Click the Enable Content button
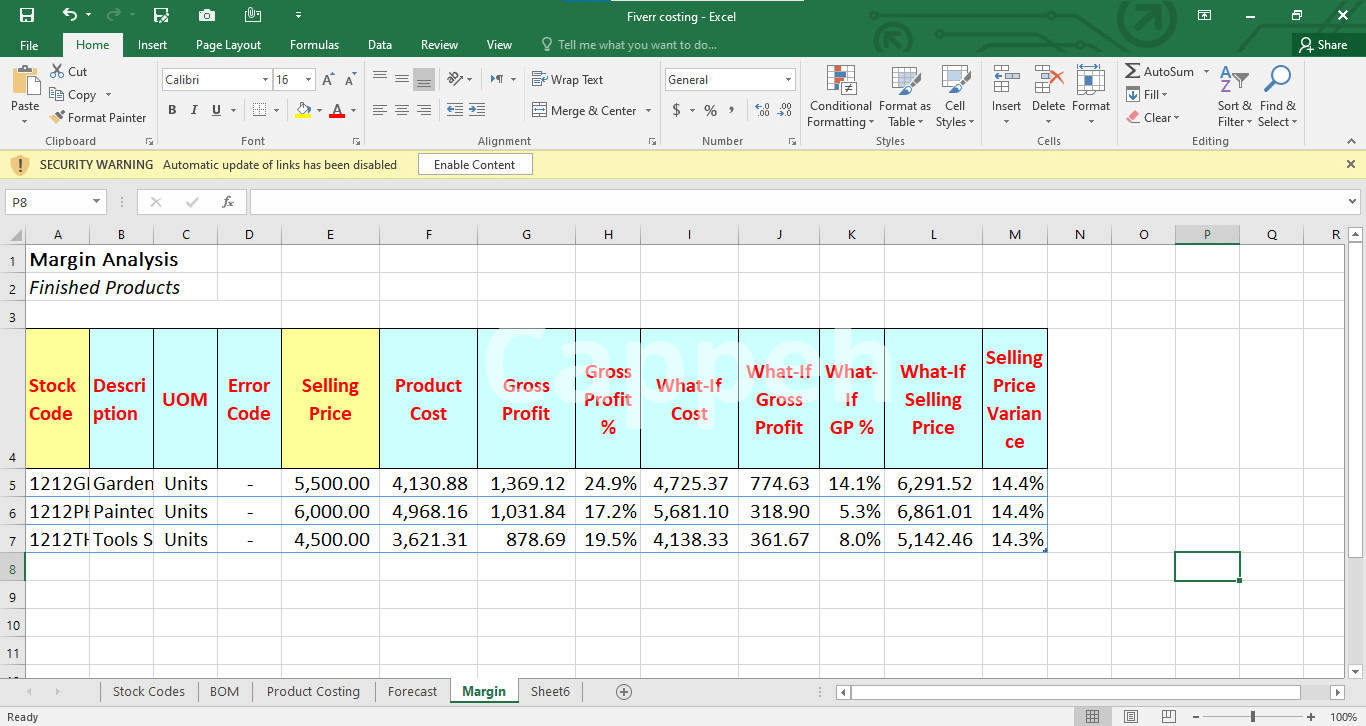The height and width of the screenshot is (726, 1366). [x=474, y=165]
